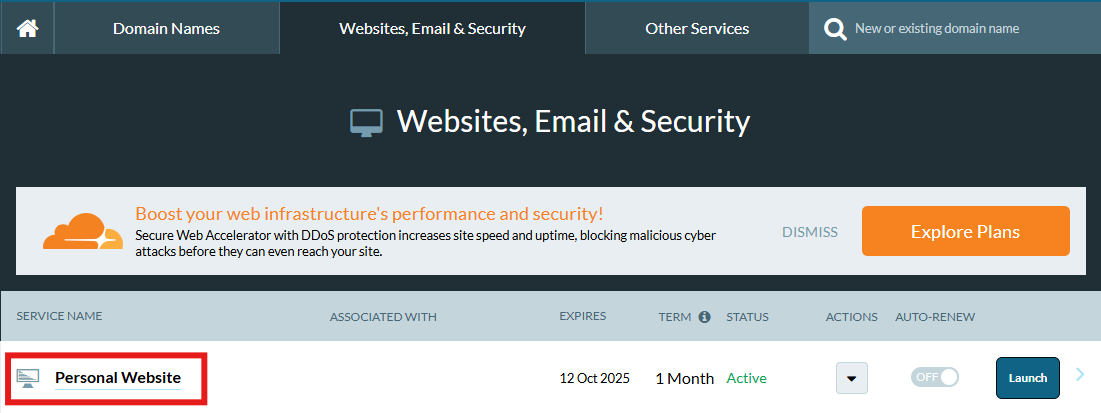Switch to the Other Services tab
This screenshot has width=1101, height=413.
697,28
